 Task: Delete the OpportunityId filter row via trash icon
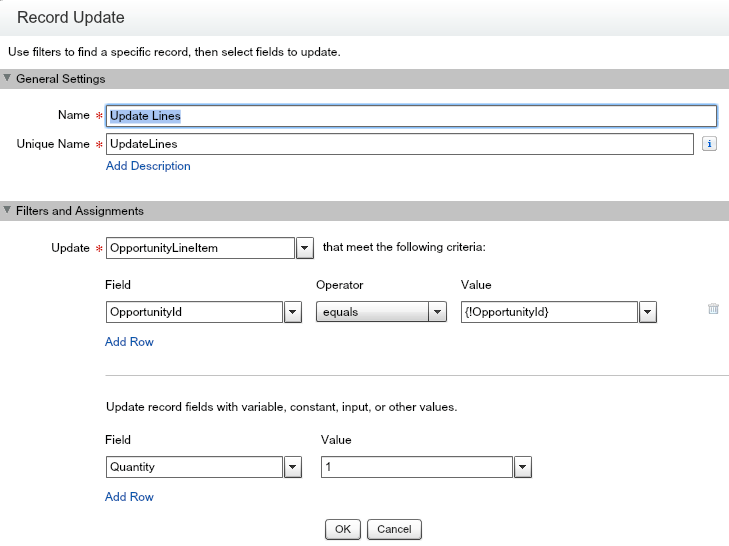pos(713,309)
